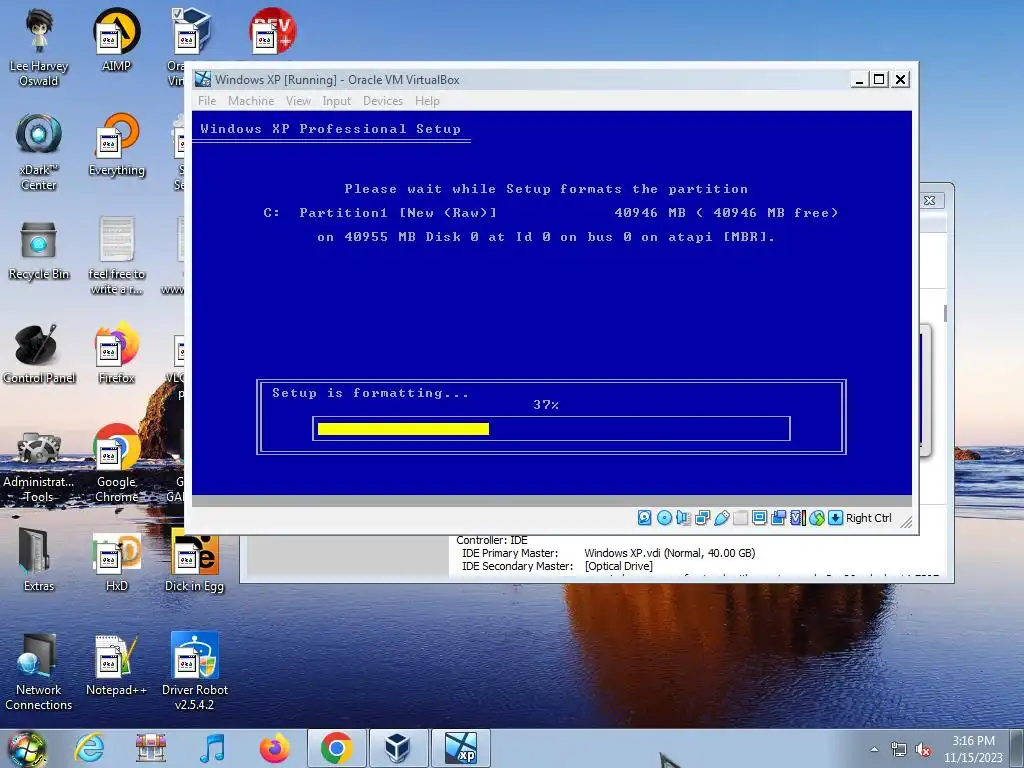Click the recording status icon
This screenshot has width=1024, height=768.
(x=778, y=518)
